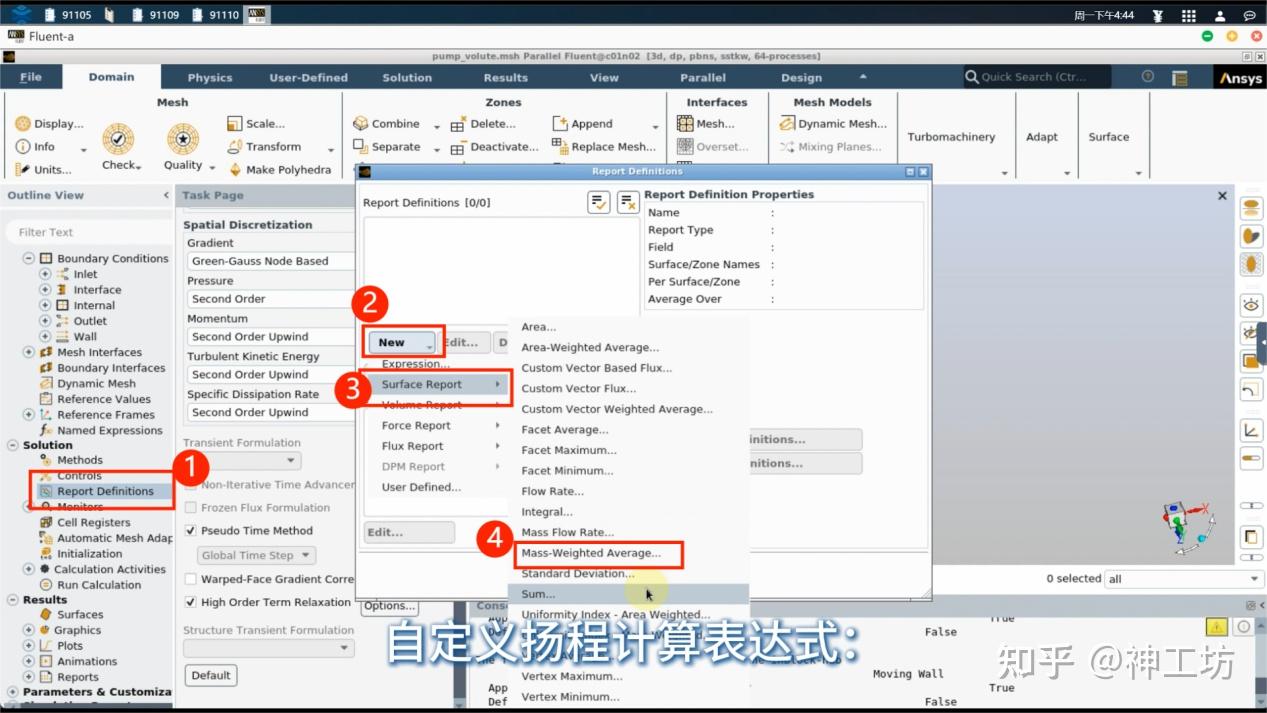Open the Adapt ribbon group
Image resolution: width=1267 pixels, height=713 pixels.
click(x=1042, y=137)
